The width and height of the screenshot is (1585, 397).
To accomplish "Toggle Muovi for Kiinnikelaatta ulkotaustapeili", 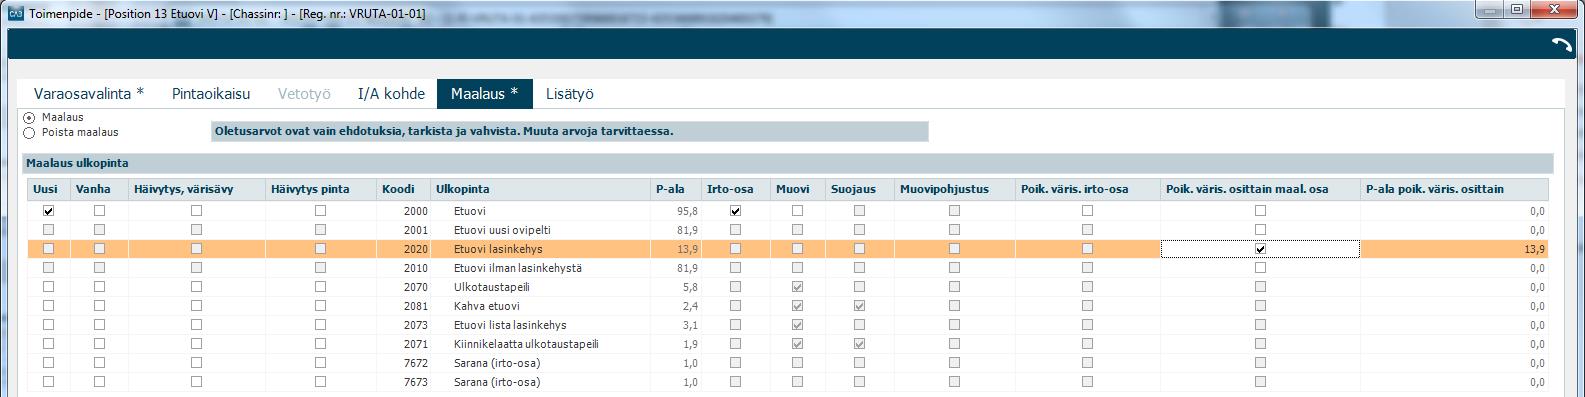I will coord(797,344).
